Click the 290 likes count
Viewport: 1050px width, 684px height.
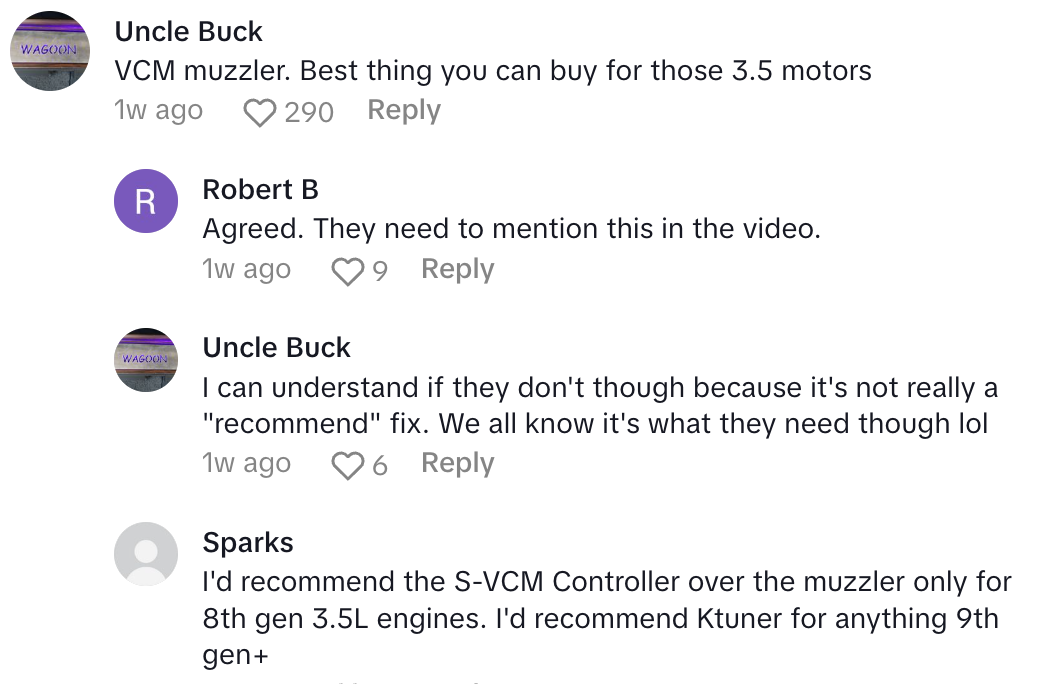309,112
